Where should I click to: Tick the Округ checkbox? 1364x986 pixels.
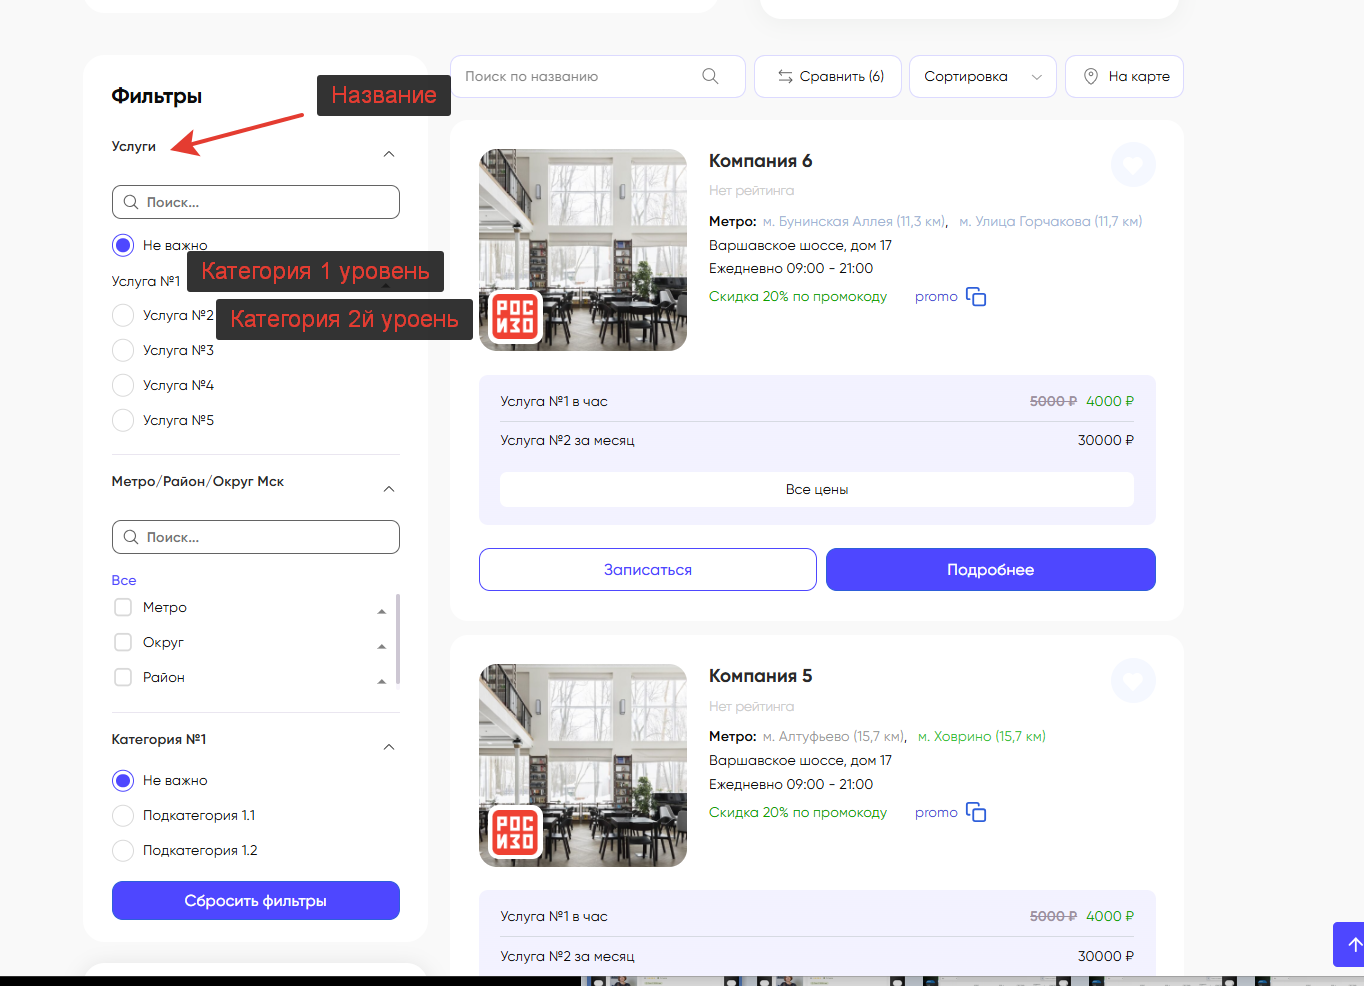[x=123, y=642]
